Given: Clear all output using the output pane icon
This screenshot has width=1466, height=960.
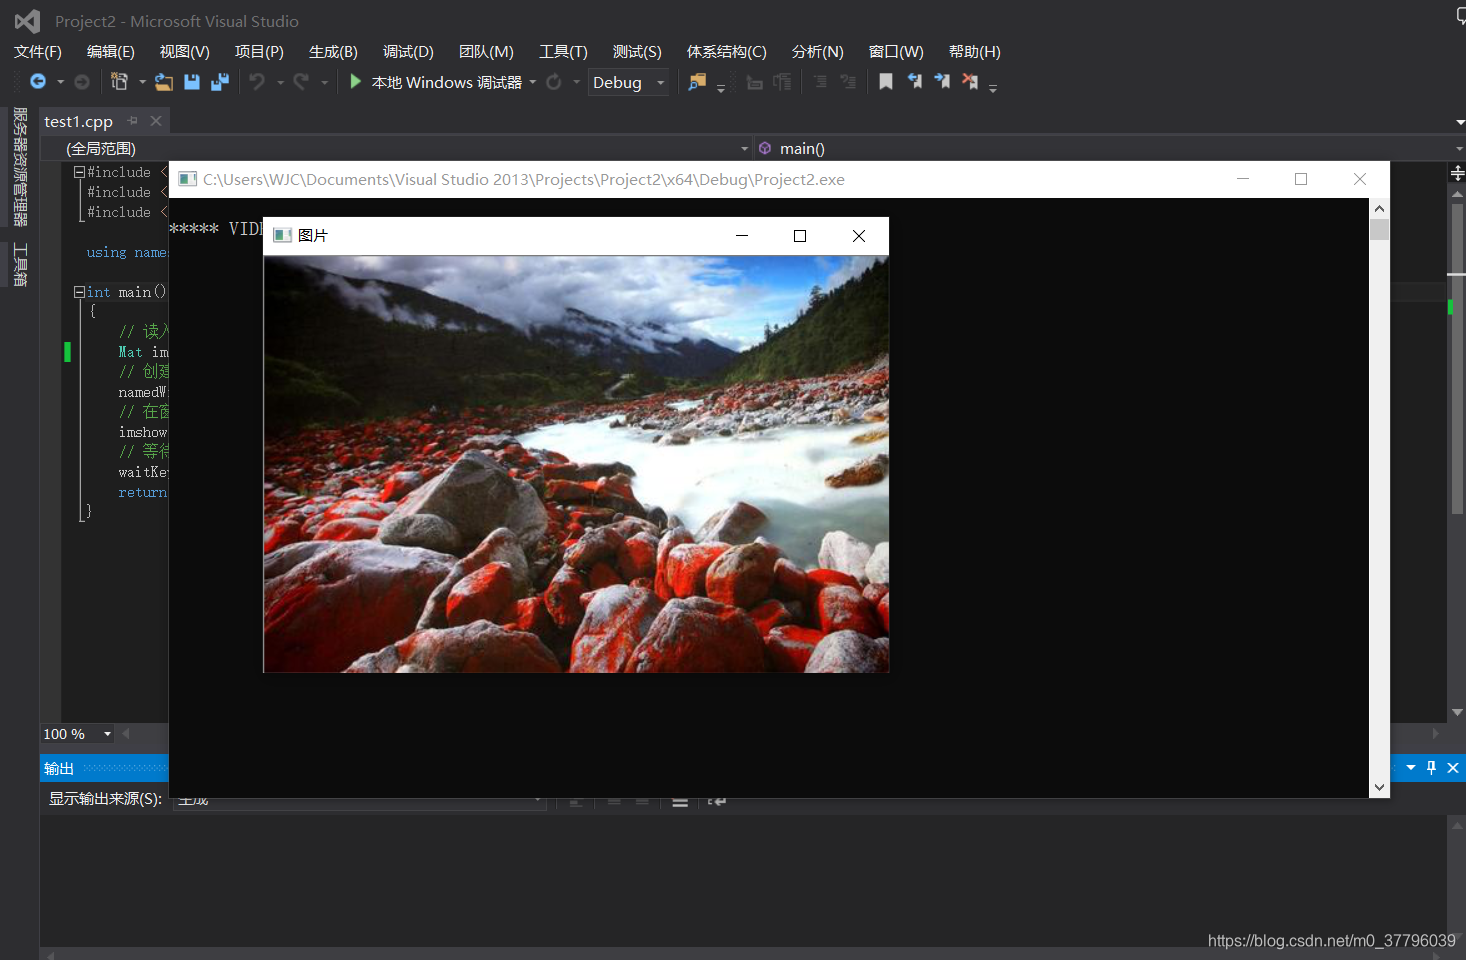Looking at the screenshot, I should coord(681,800).
